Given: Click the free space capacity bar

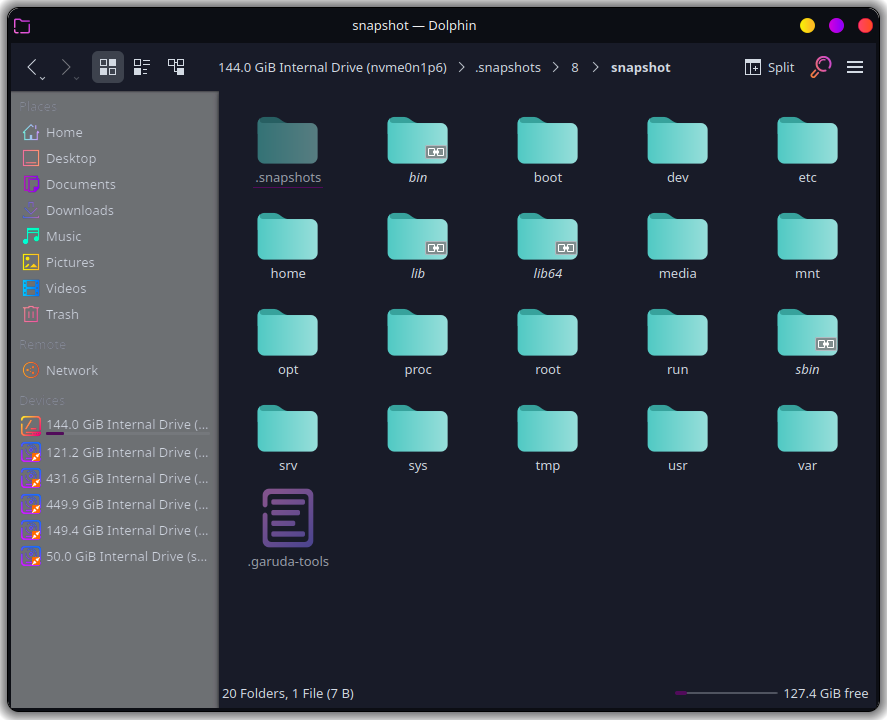Looking at the screenshot, I should [726, 693].
